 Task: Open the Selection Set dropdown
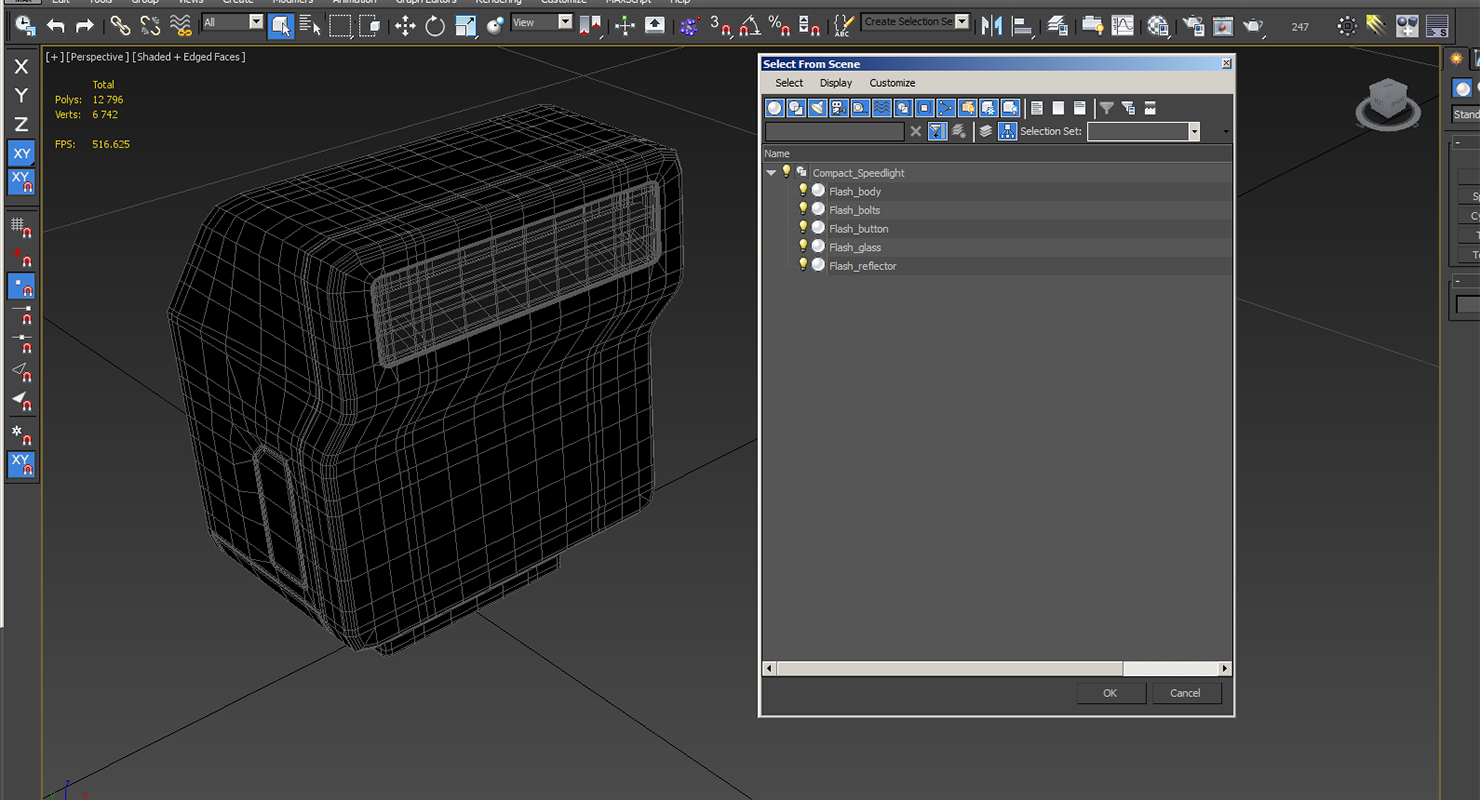pos(1193,131)
